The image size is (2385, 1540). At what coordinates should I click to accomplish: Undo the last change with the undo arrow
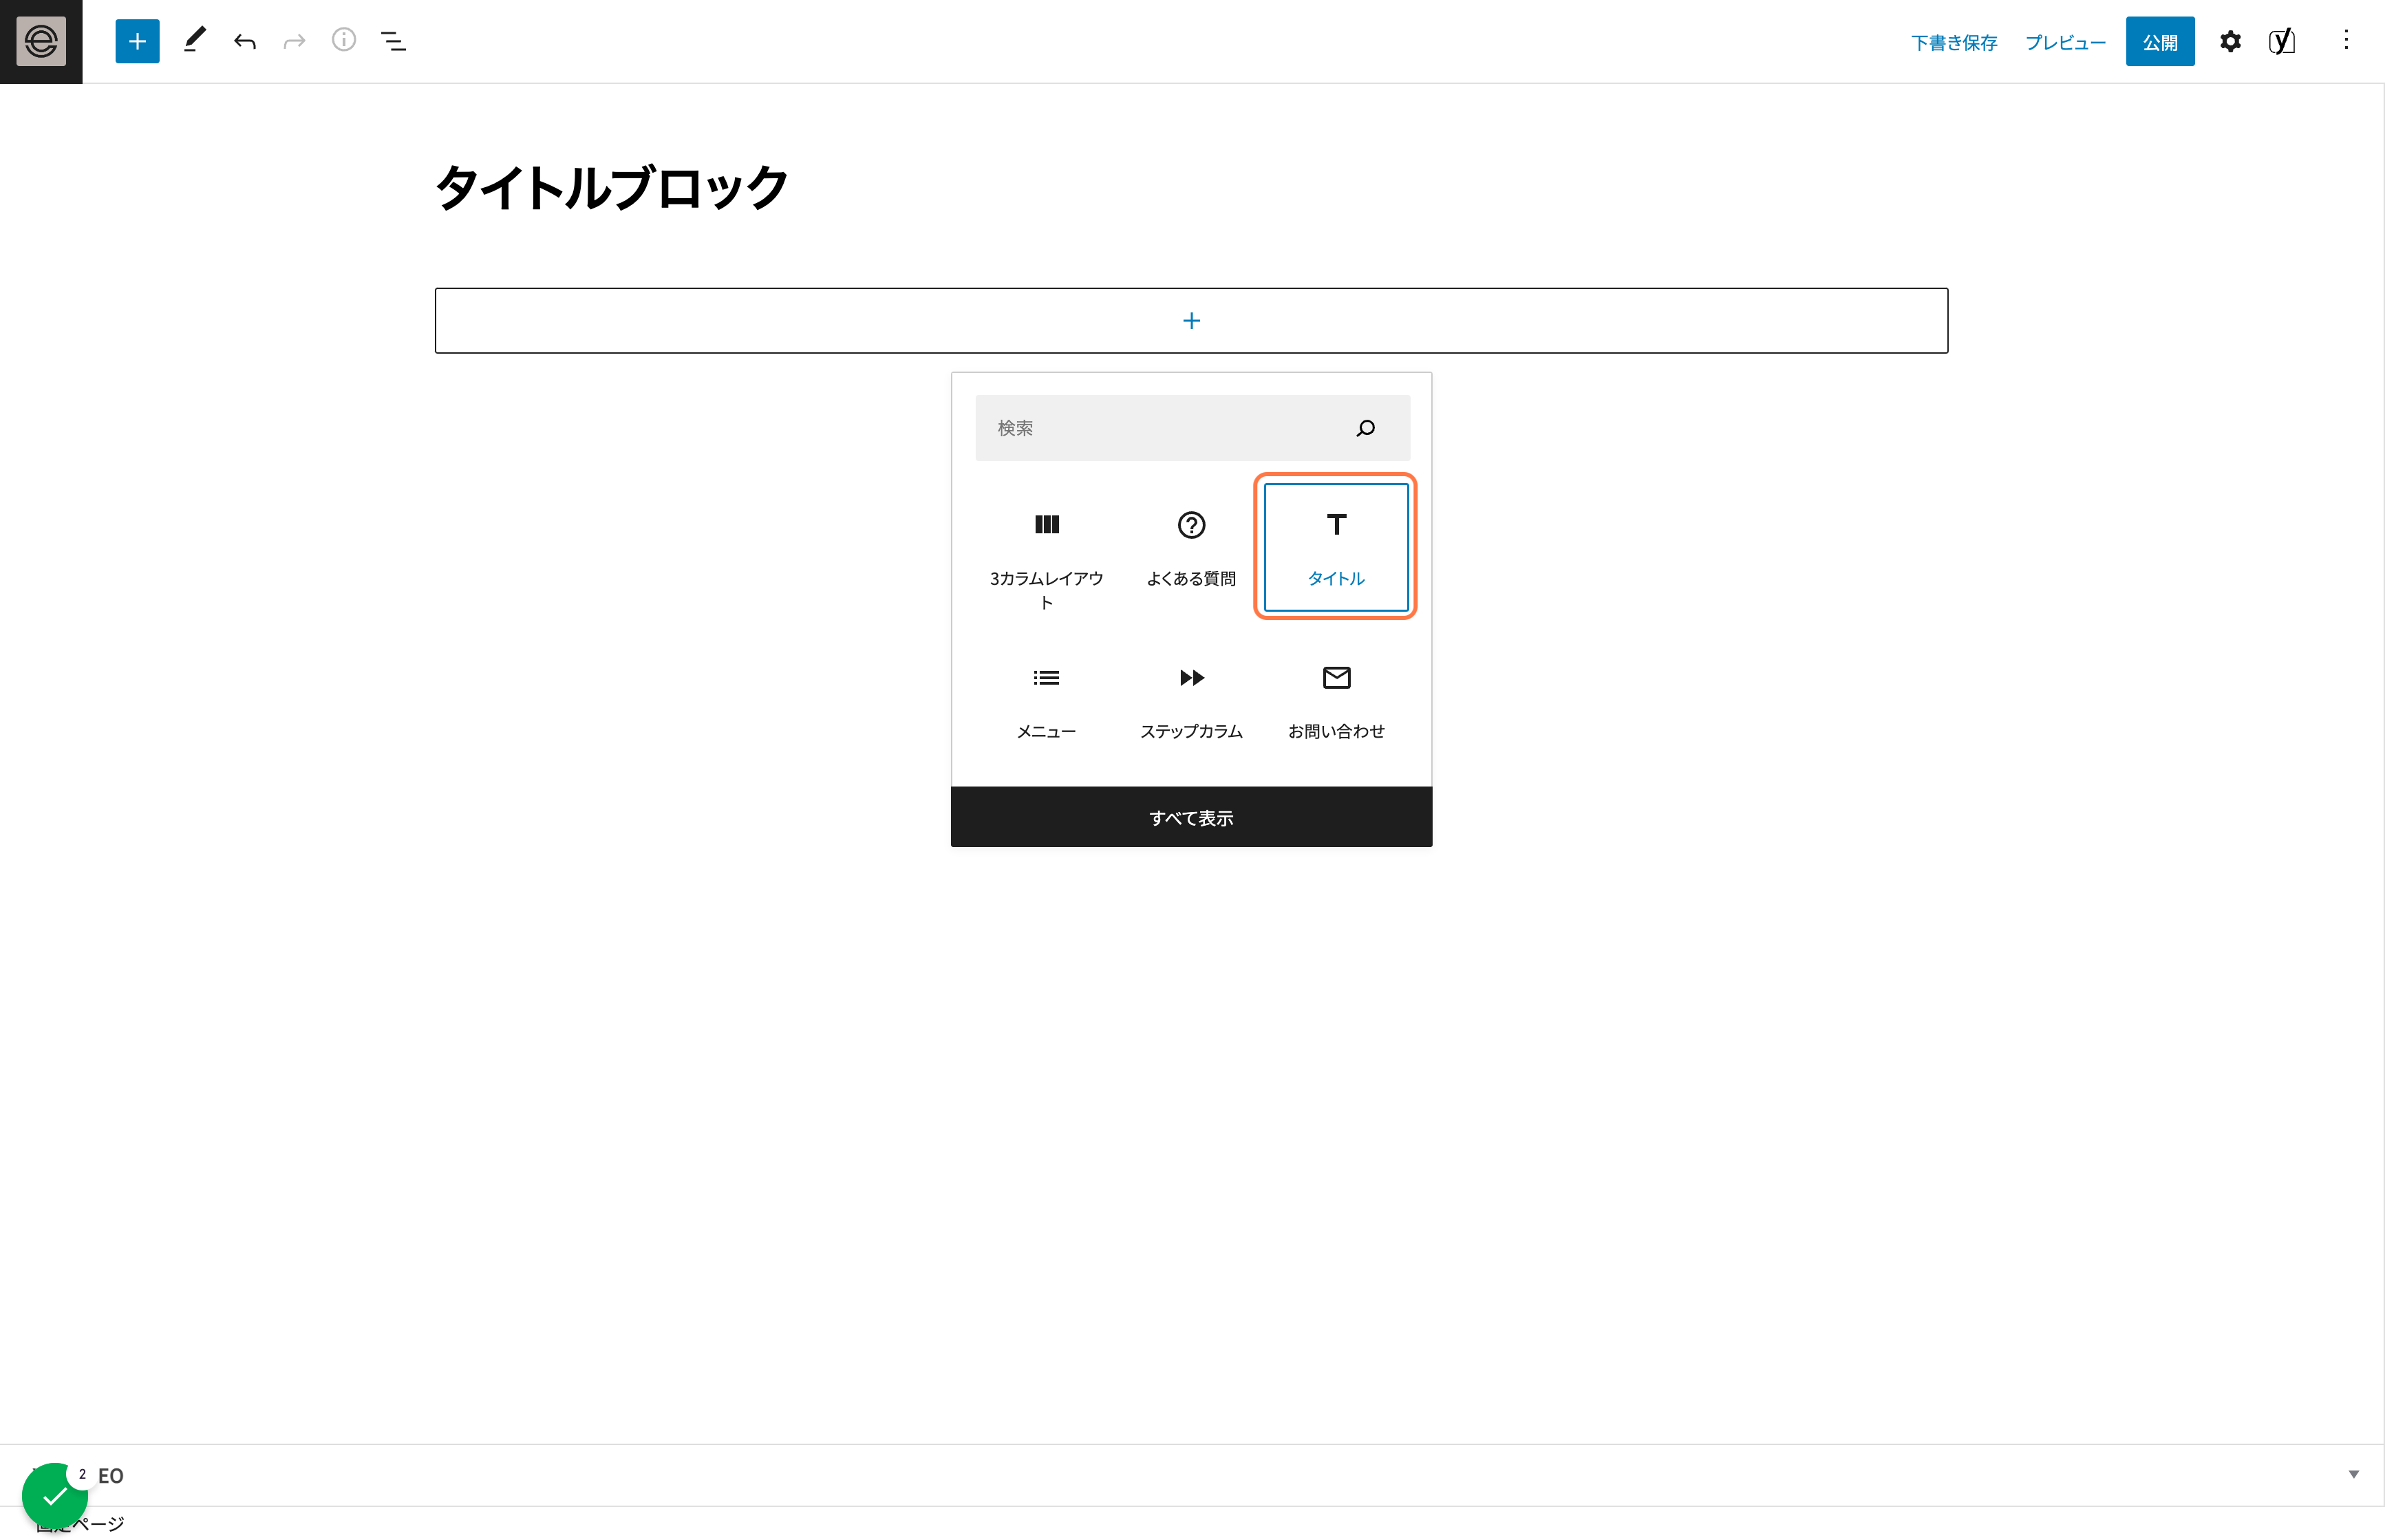tap(245, 41)
